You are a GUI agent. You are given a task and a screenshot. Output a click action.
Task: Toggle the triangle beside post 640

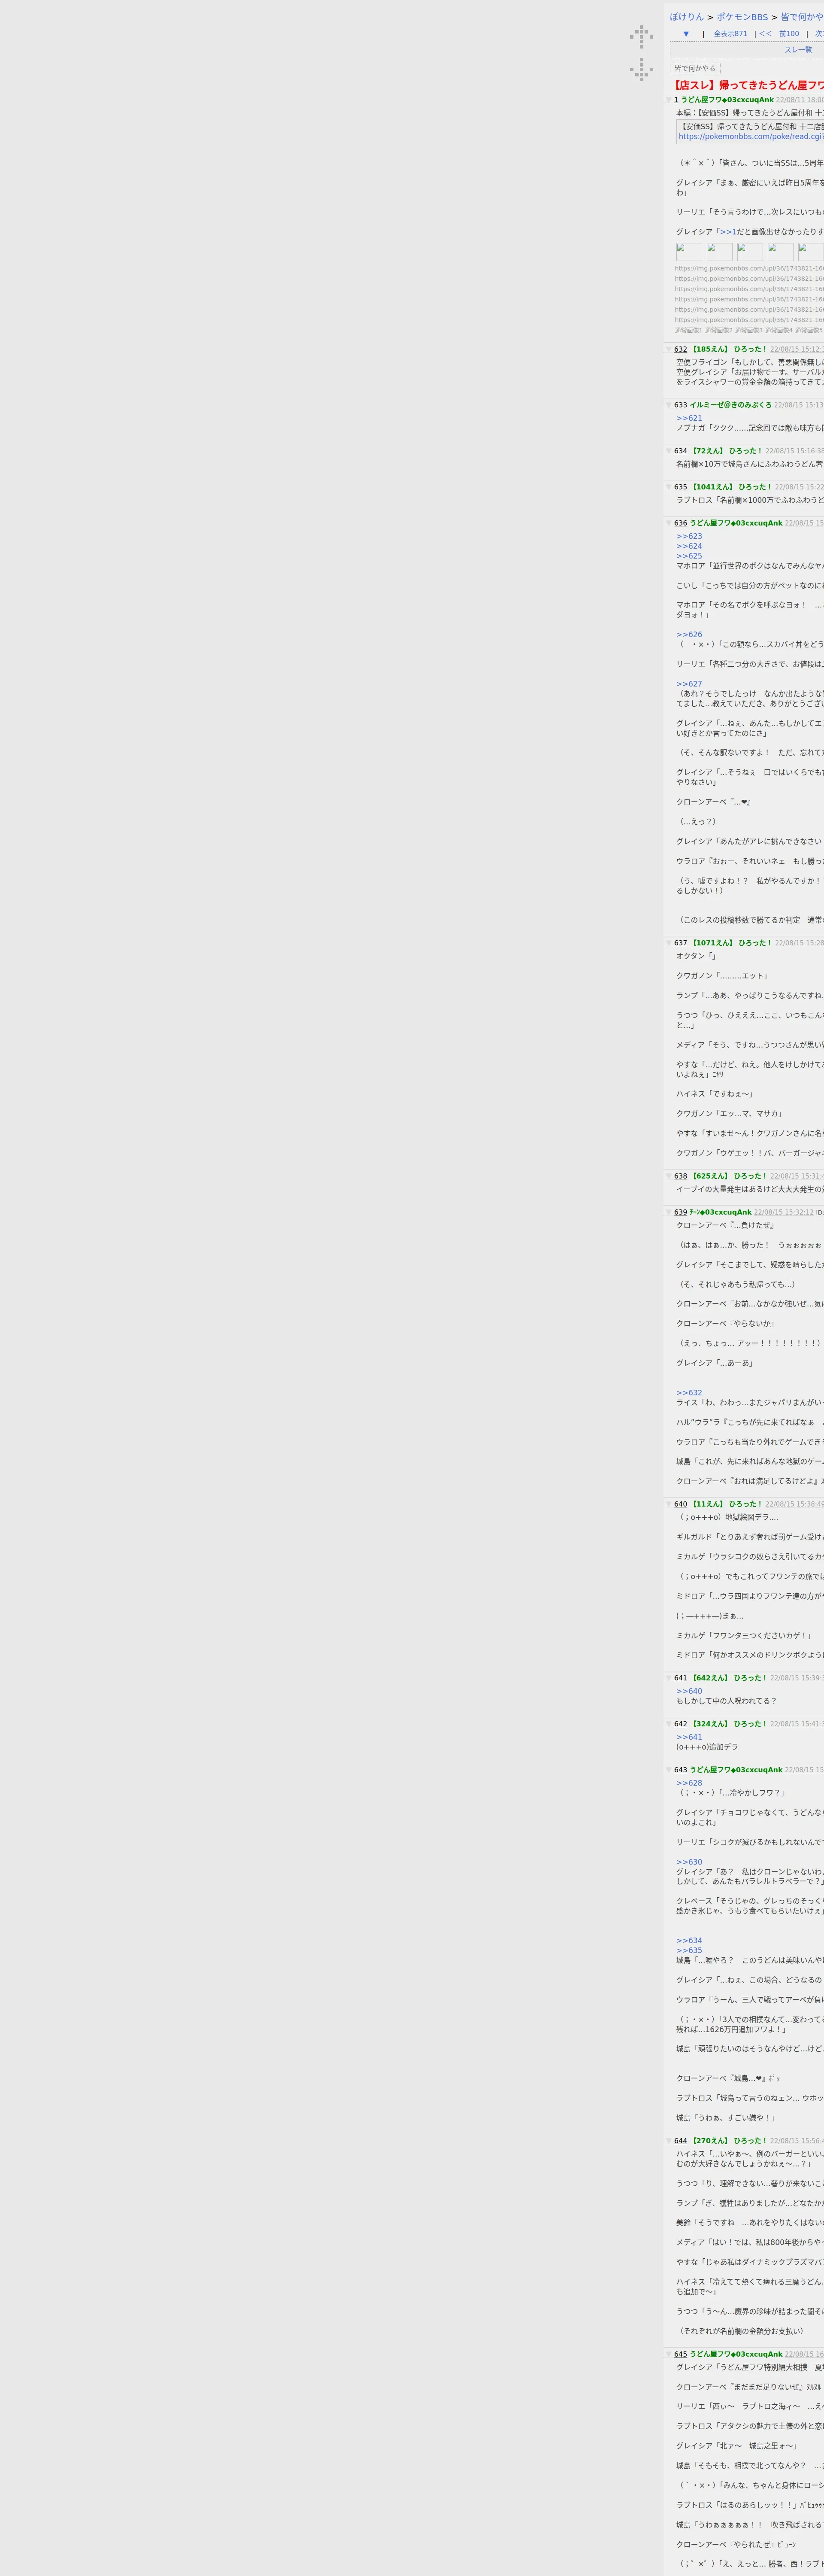click(x=669, y=1504)
